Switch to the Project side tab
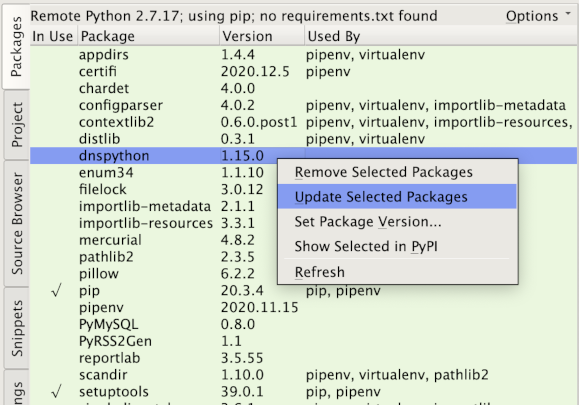 pos(17,125)
